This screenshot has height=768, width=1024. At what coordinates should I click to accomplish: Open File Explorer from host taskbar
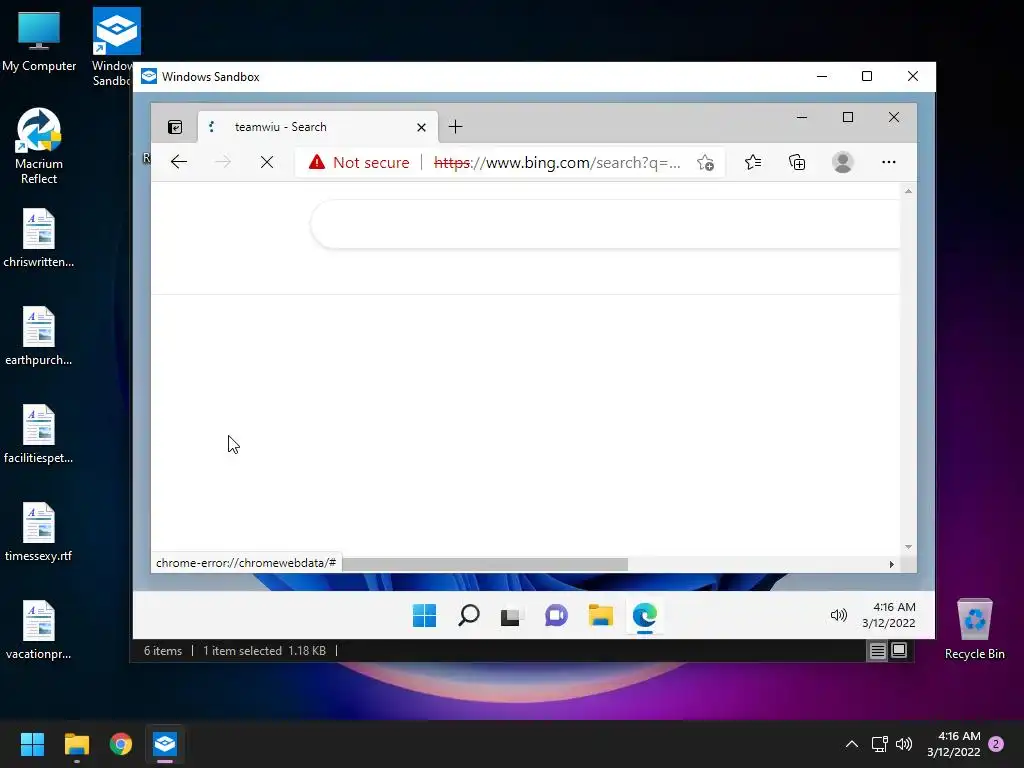(76, 744)
